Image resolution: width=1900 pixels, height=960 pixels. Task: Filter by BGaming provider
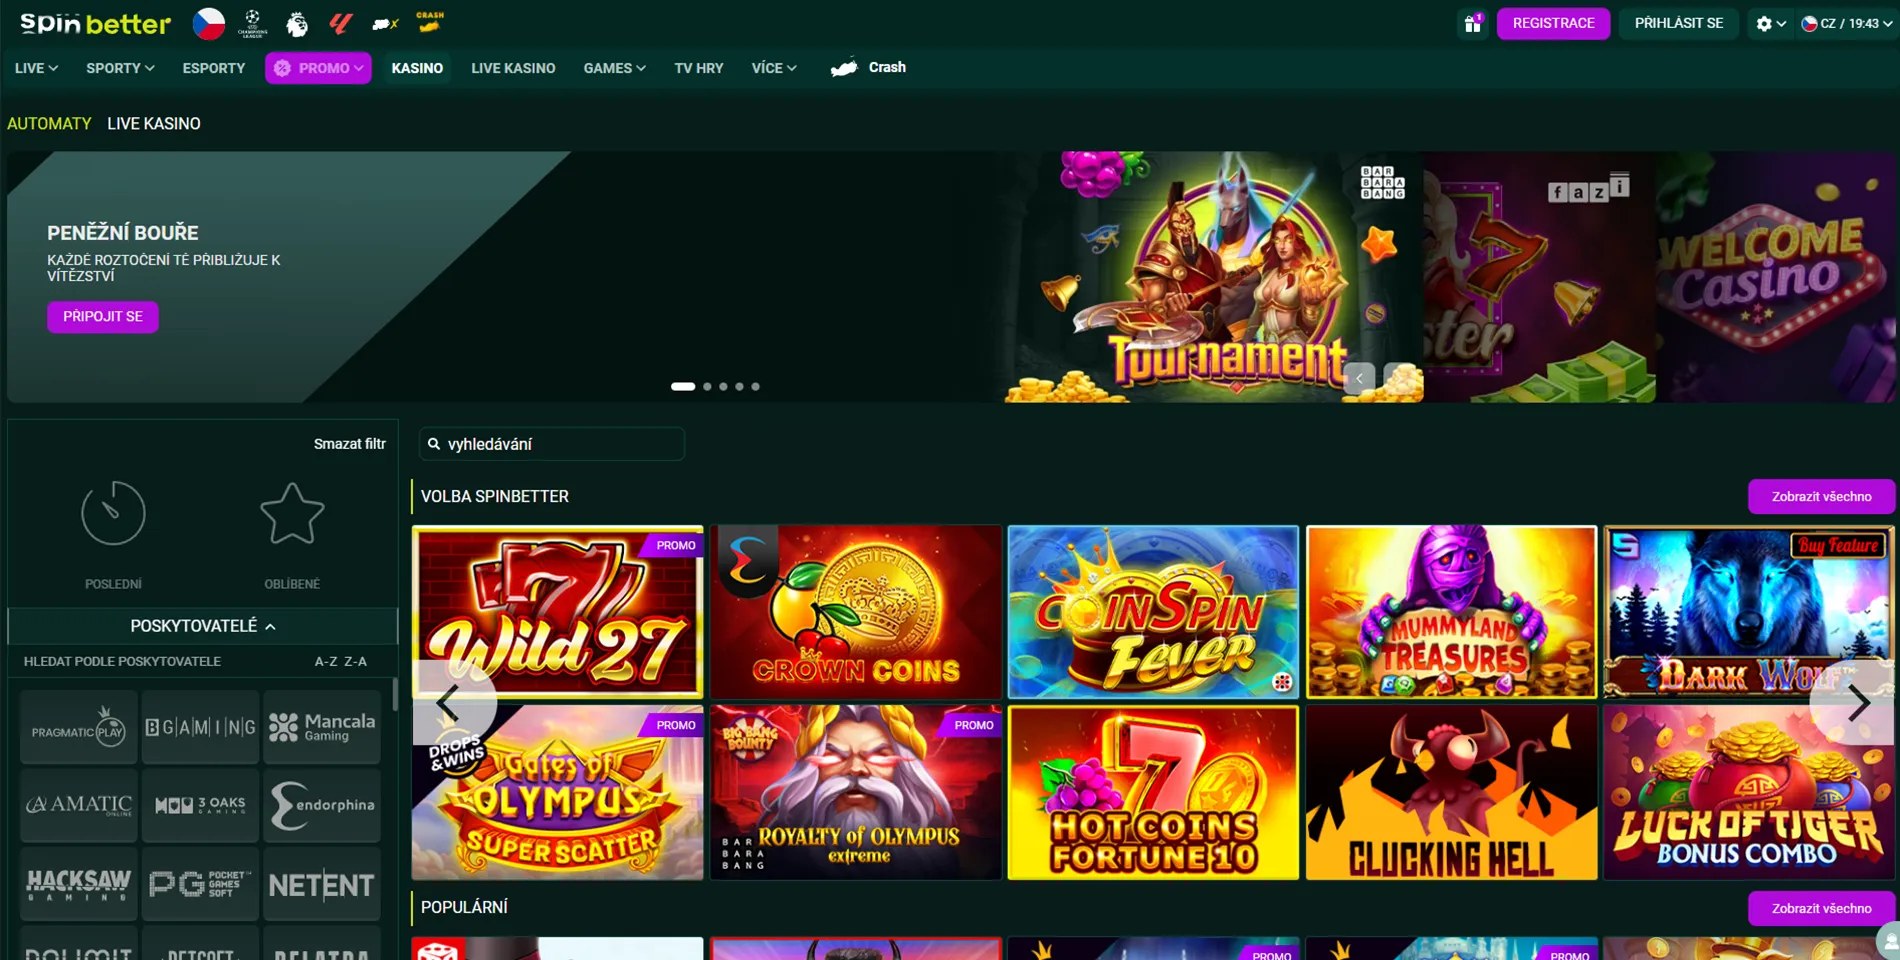tap(200, 727)
